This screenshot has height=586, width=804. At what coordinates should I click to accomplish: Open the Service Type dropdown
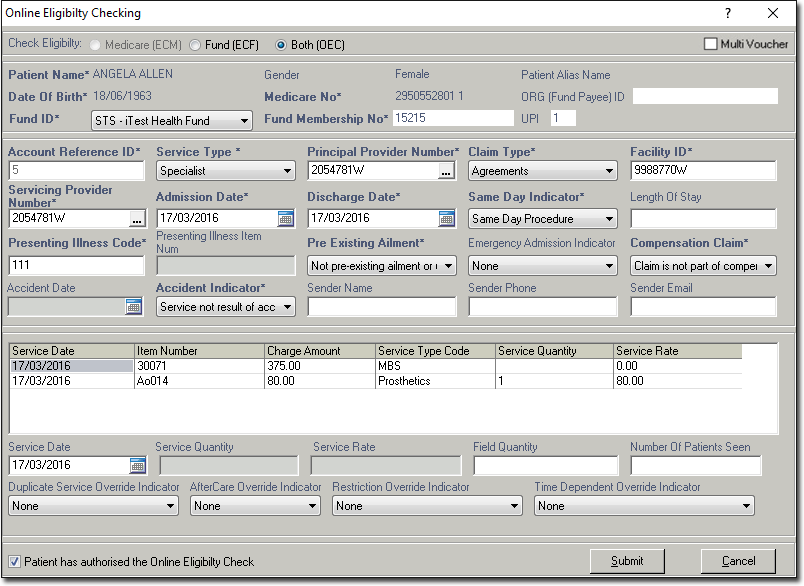point(286,171)
